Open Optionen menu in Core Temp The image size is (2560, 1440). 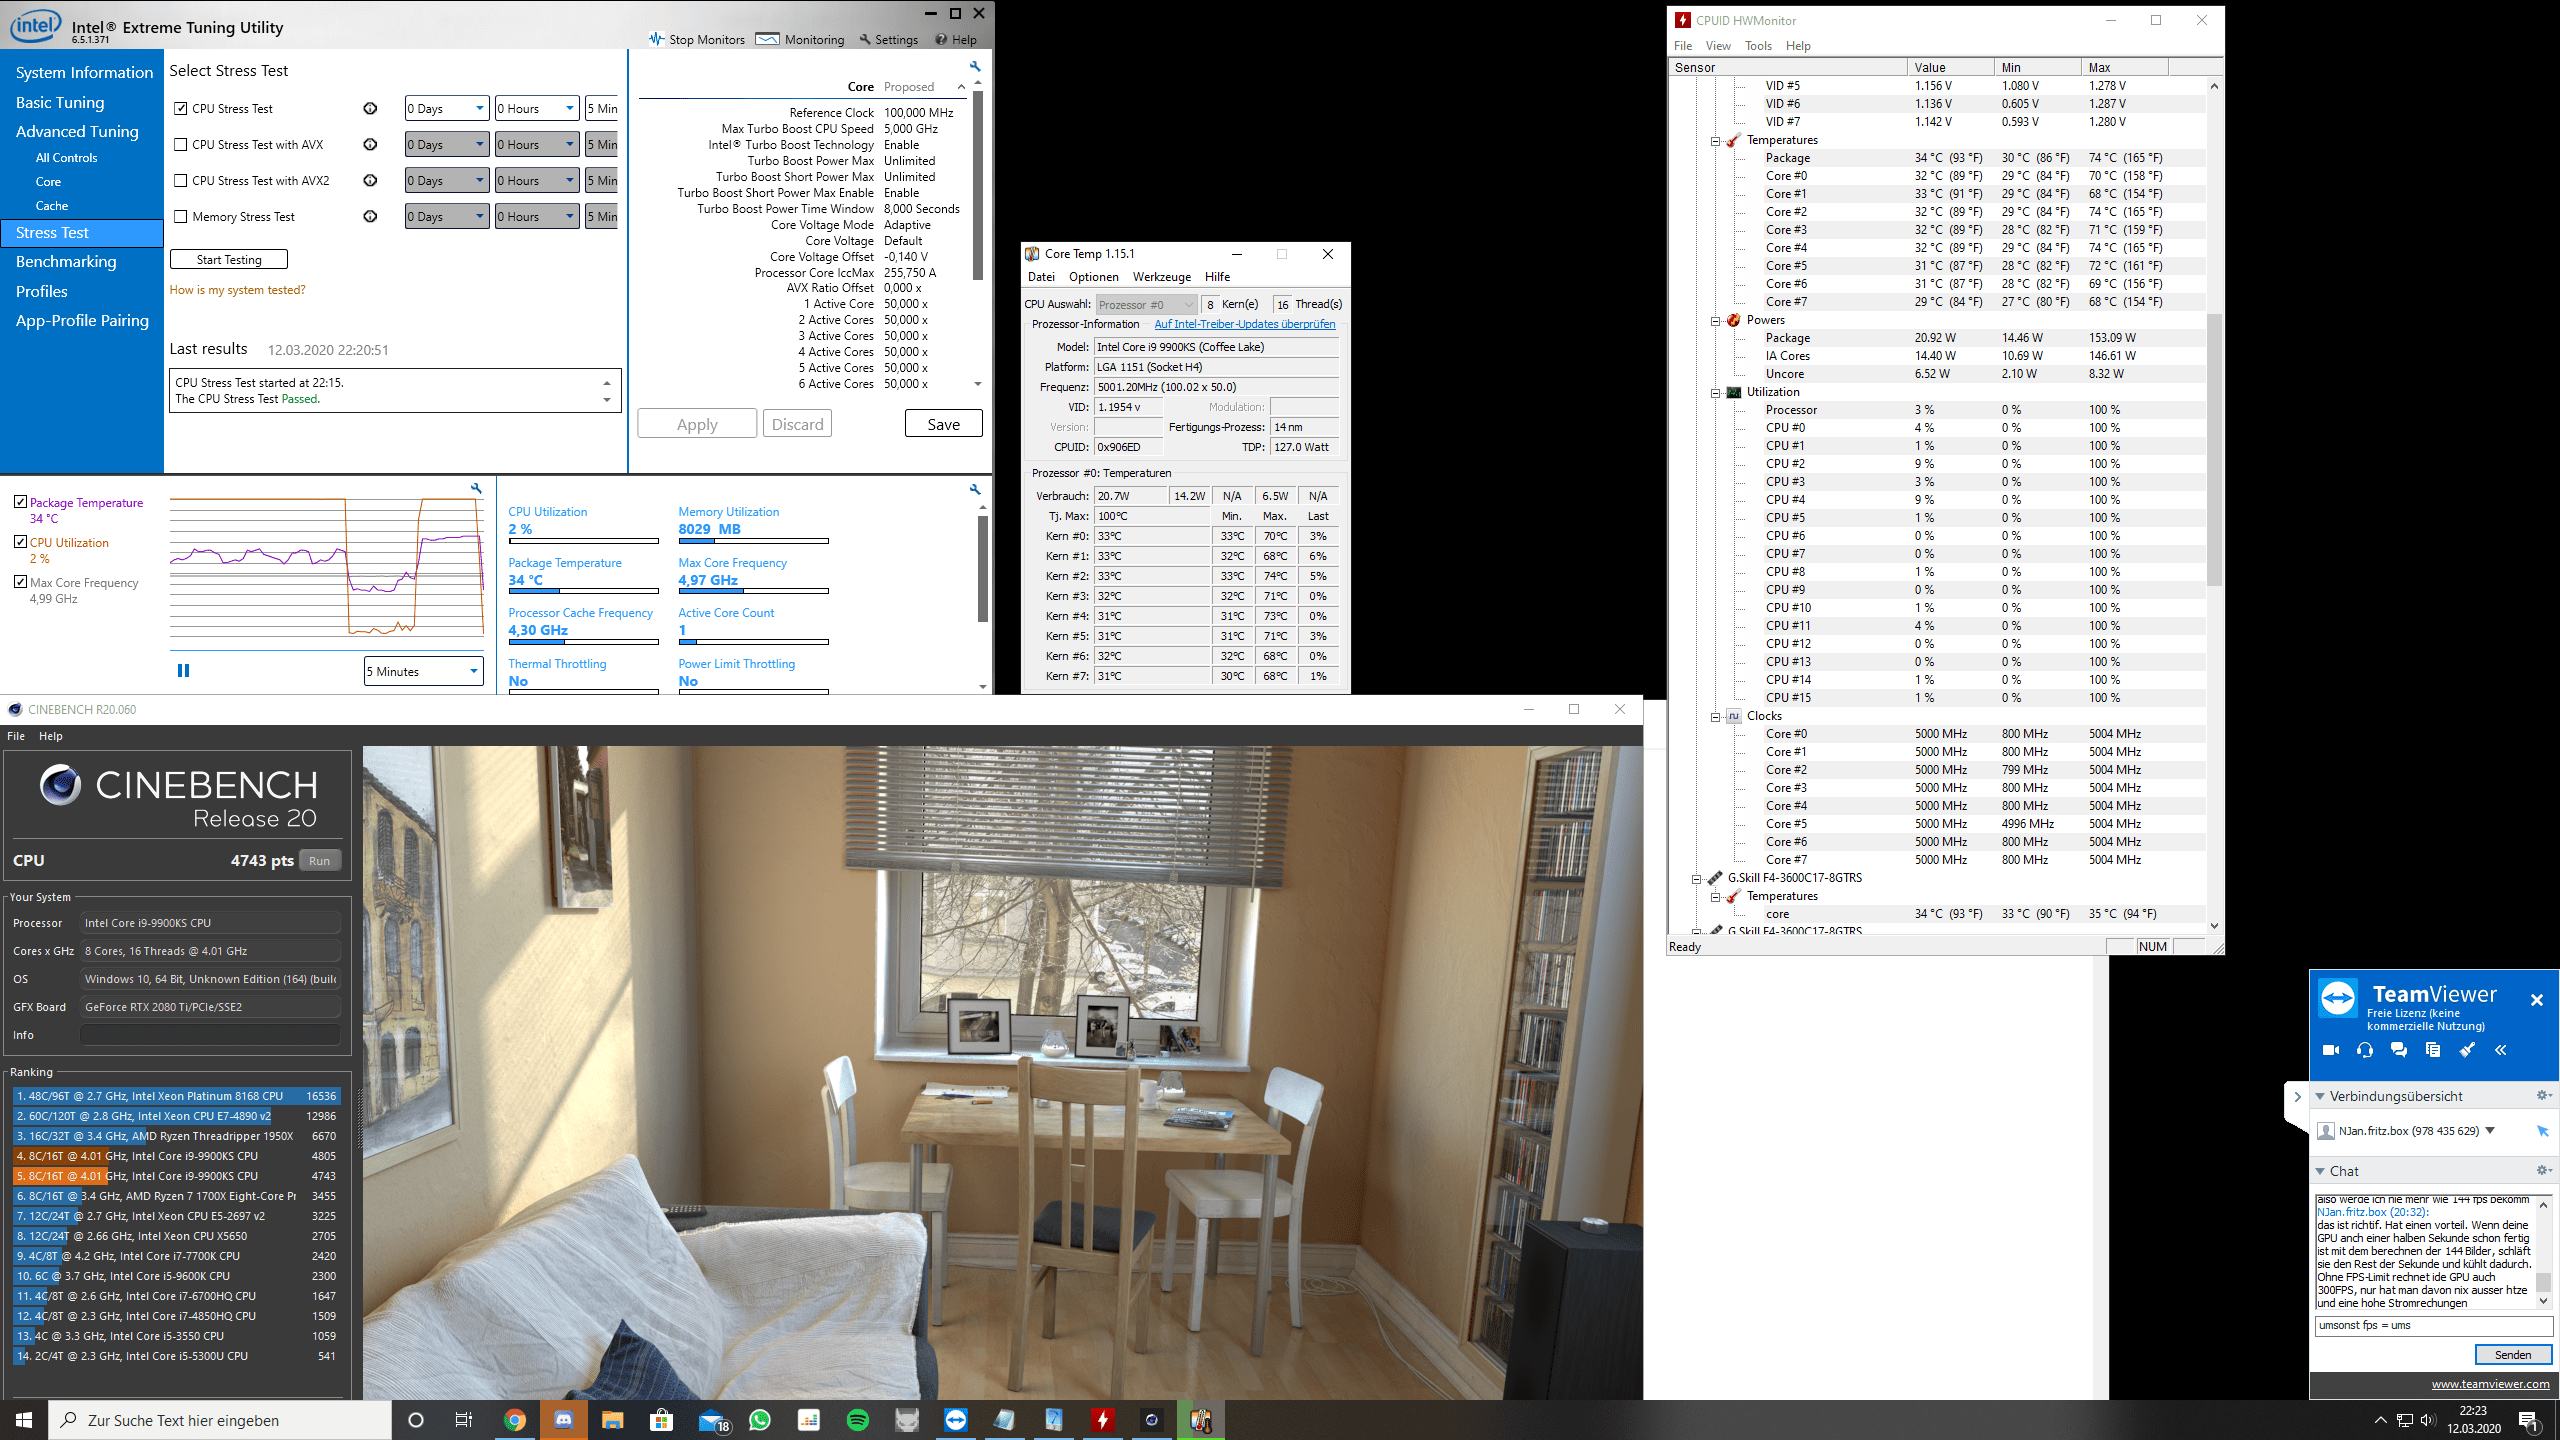click(1093, 277)
